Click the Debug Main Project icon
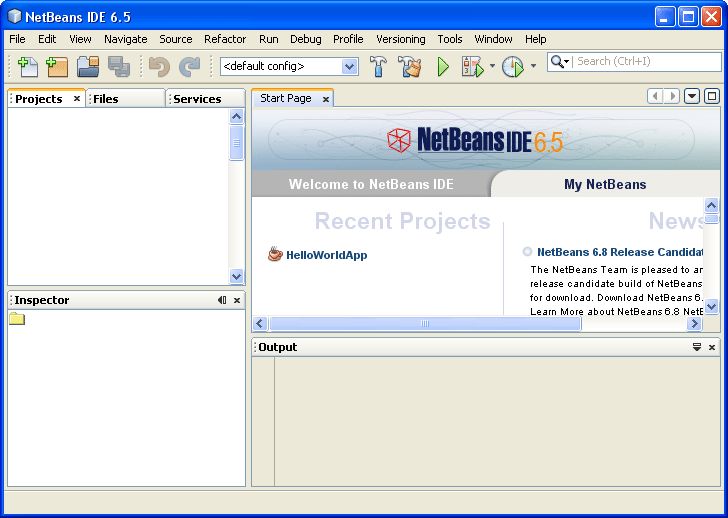728x518 pixels. point(472,67)
